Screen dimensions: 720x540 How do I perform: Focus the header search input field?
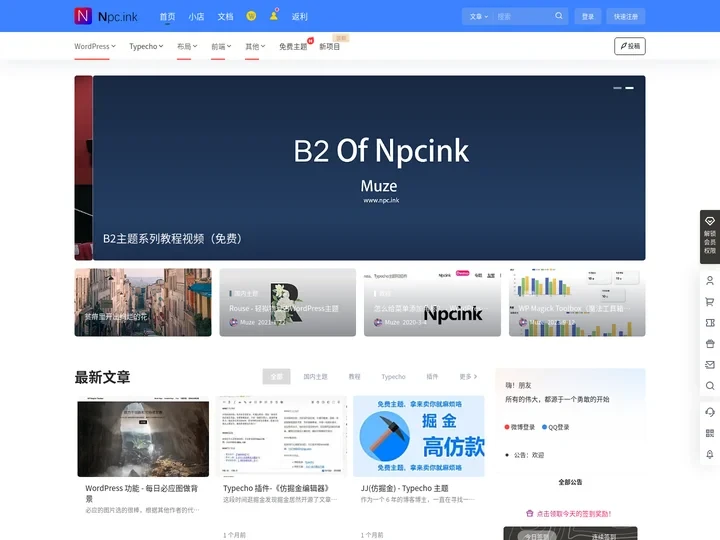click(523, 17)
